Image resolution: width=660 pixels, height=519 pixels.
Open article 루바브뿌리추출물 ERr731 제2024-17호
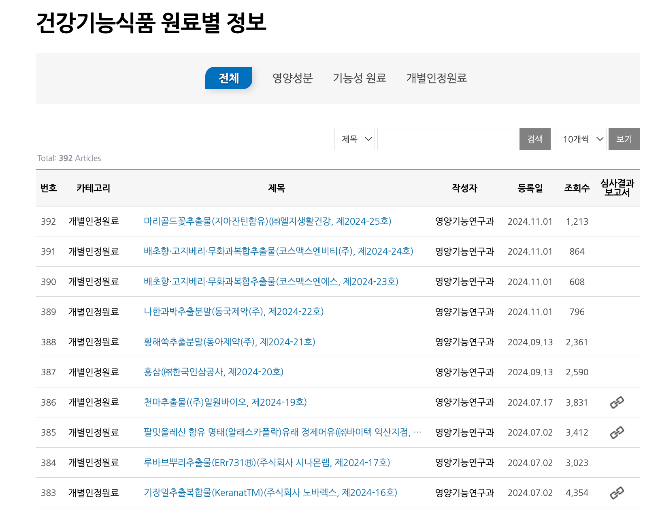[267, 463]
